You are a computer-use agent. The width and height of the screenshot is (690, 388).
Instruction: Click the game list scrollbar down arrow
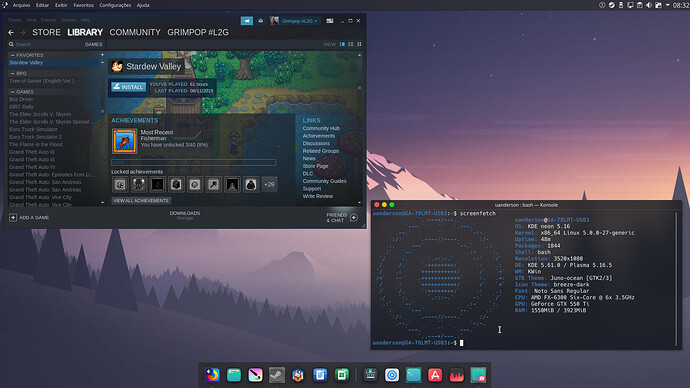103,203
